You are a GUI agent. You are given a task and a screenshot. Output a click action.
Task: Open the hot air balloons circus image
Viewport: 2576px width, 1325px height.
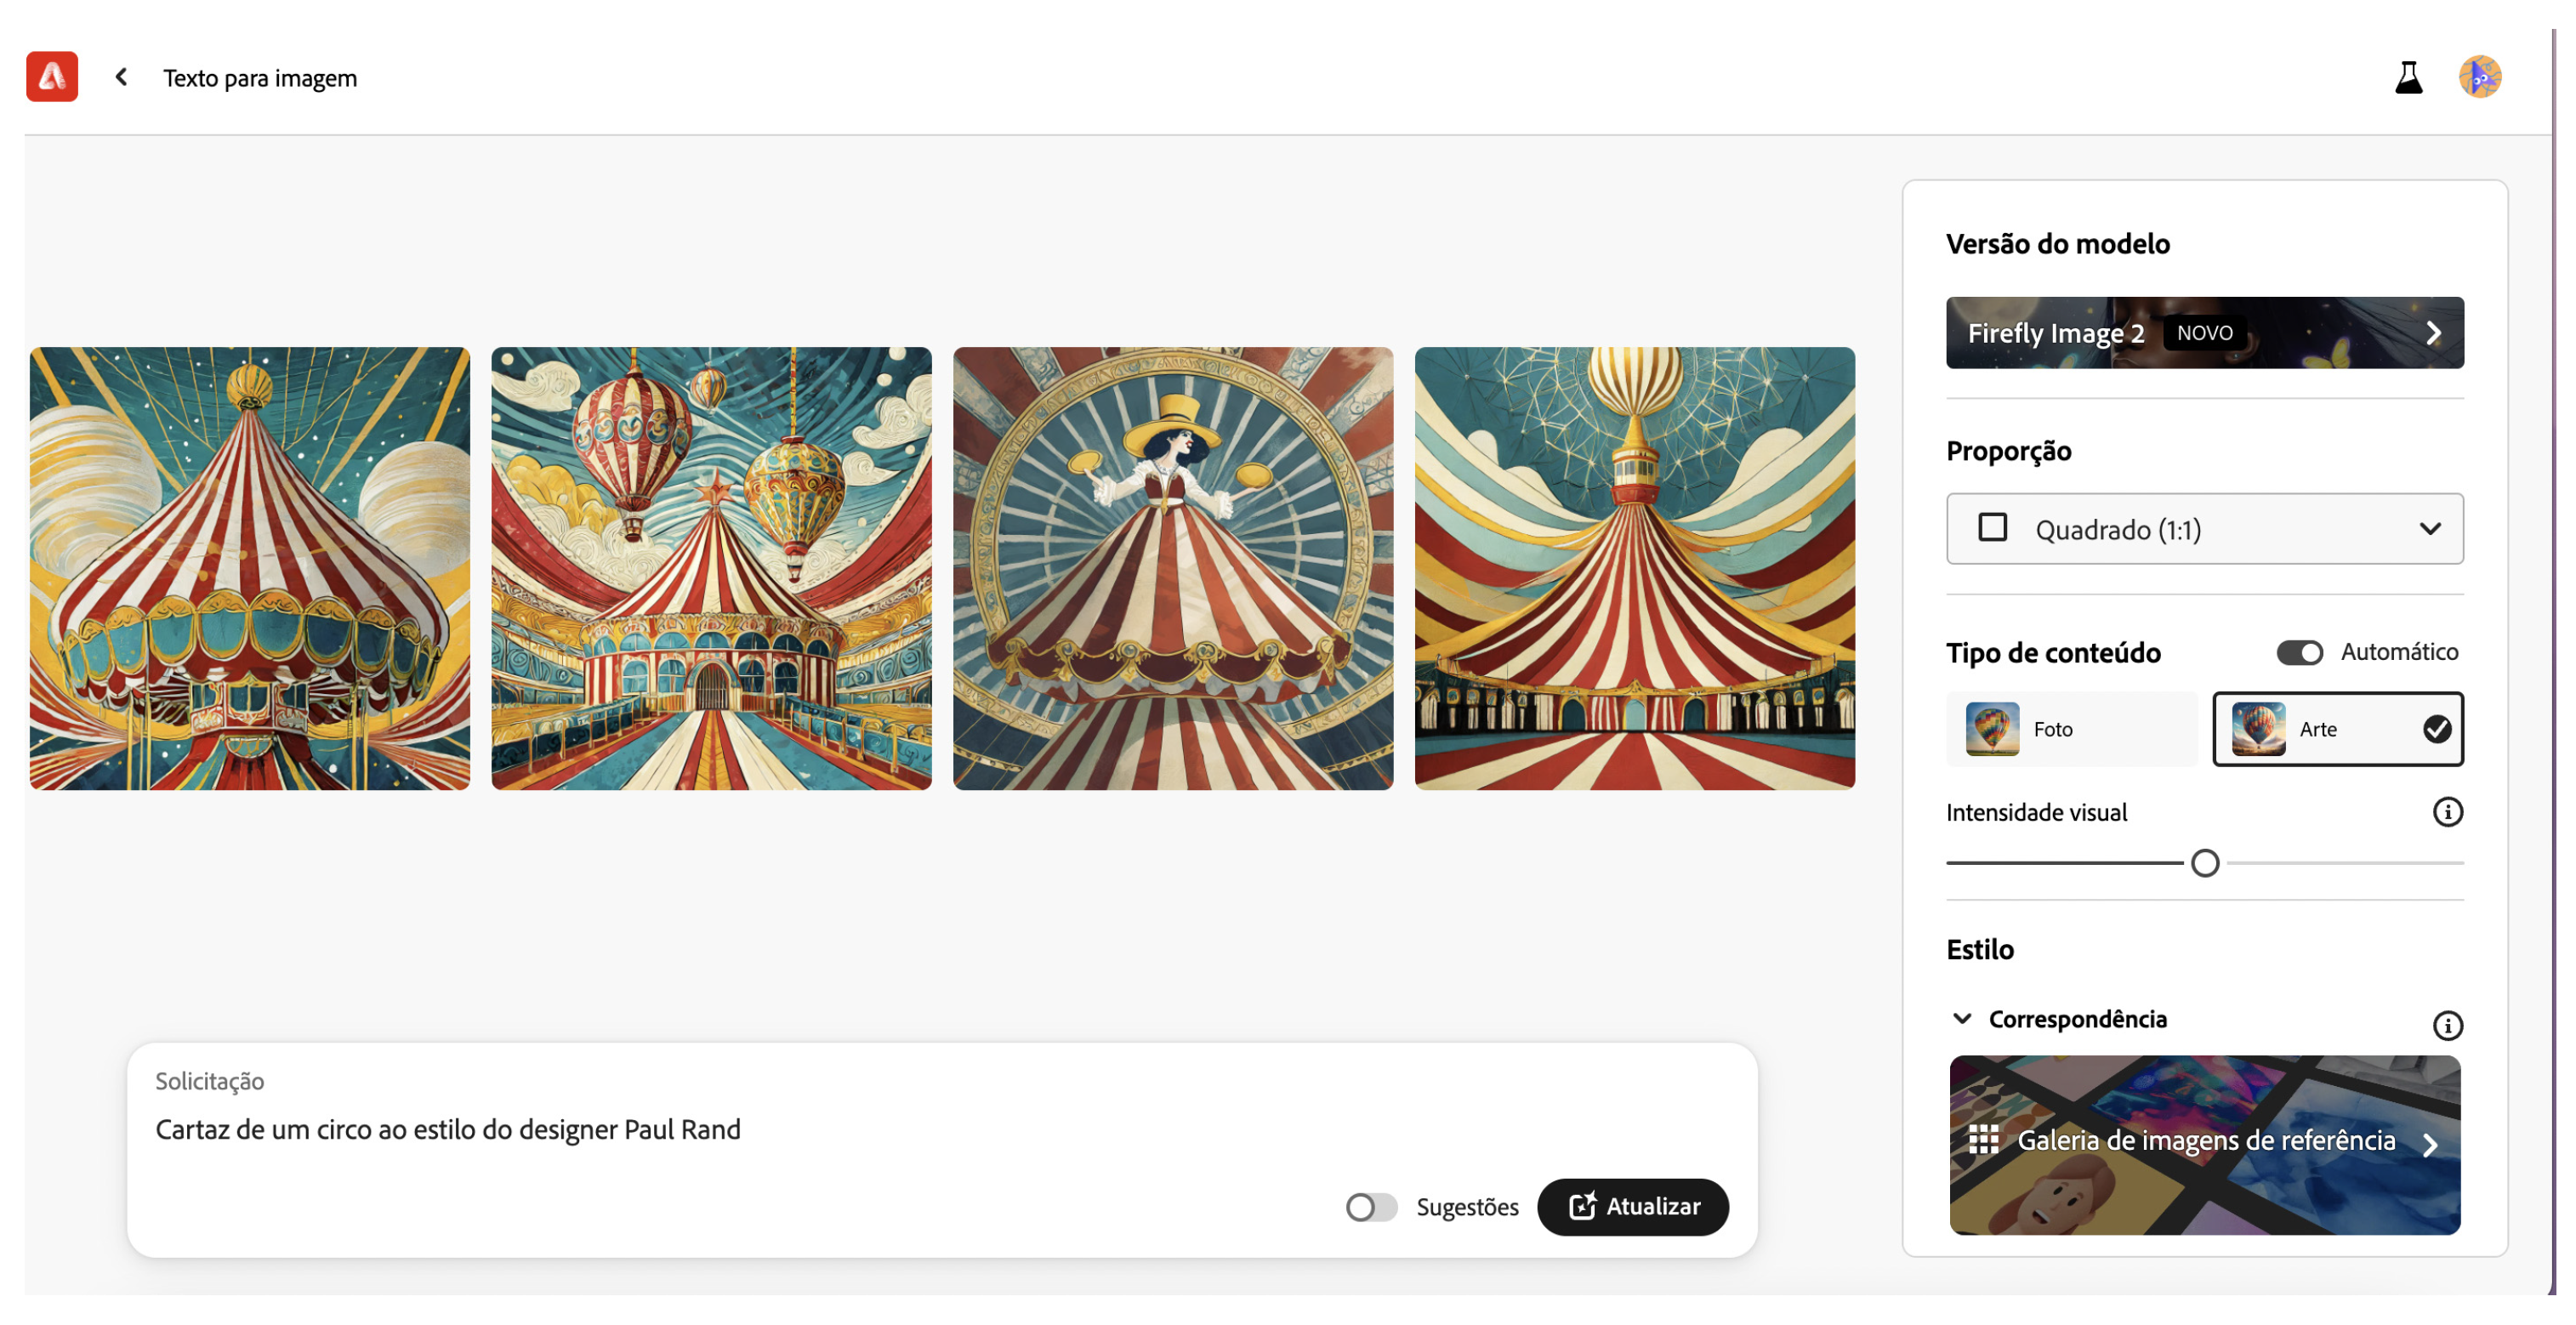711,568
